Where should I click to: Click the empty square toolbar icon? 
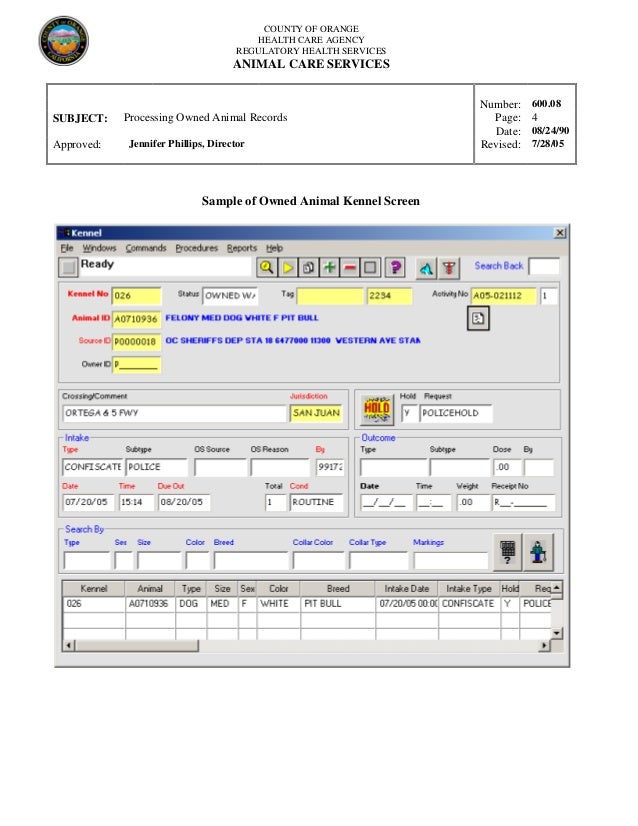[x=370, y=268]
